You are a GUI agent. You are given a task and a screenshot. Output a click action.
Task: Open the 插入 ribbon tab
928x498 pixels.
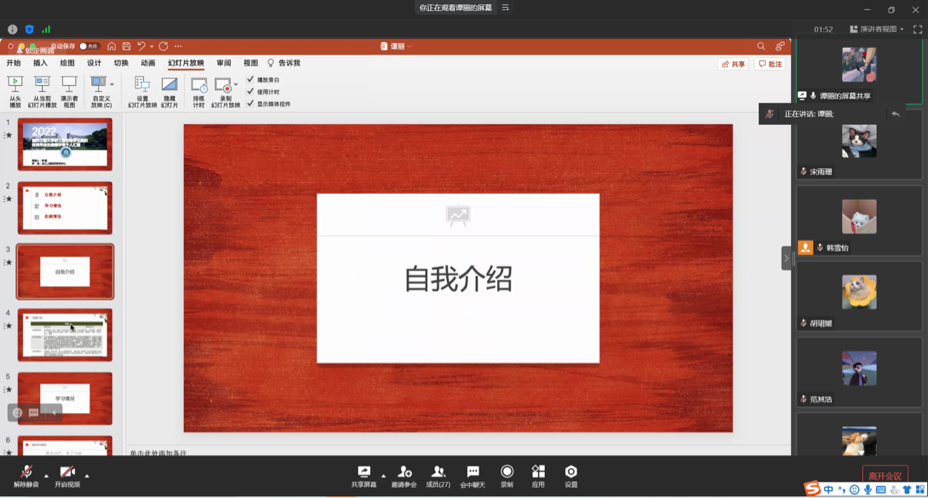click(40, 63)
